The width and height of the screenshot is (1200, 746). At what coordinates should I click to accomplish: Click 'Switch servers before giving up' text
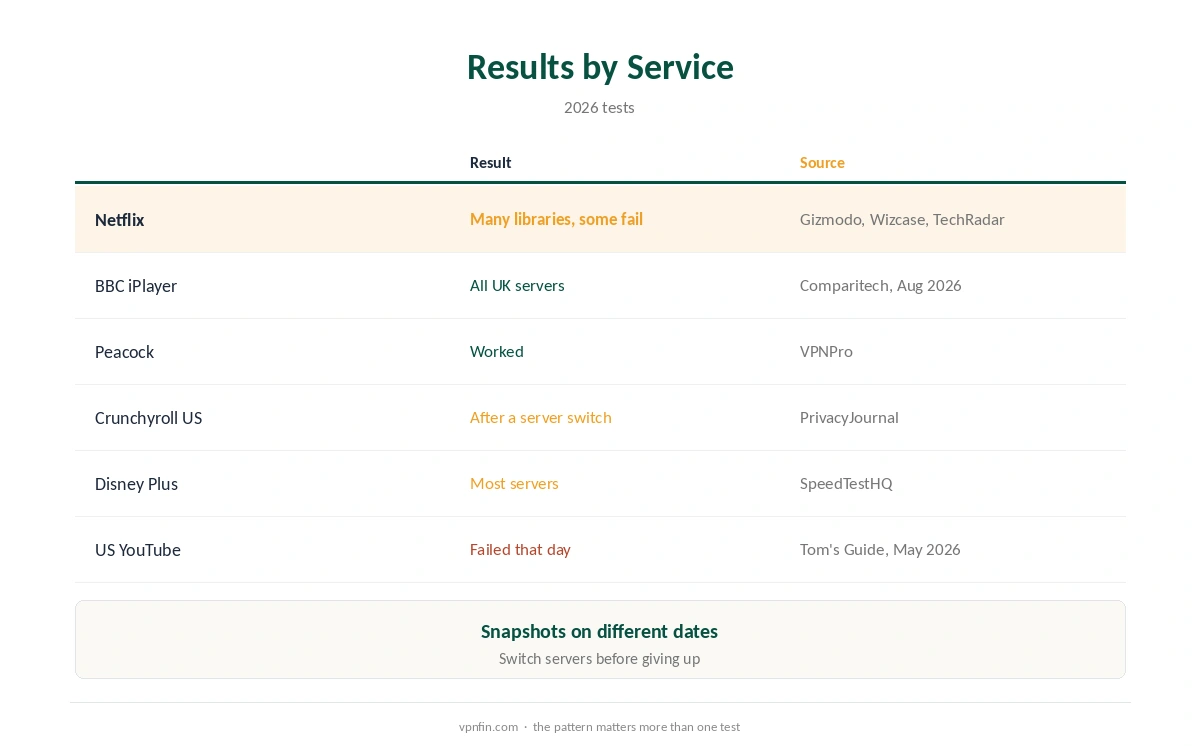coord(599,659)
